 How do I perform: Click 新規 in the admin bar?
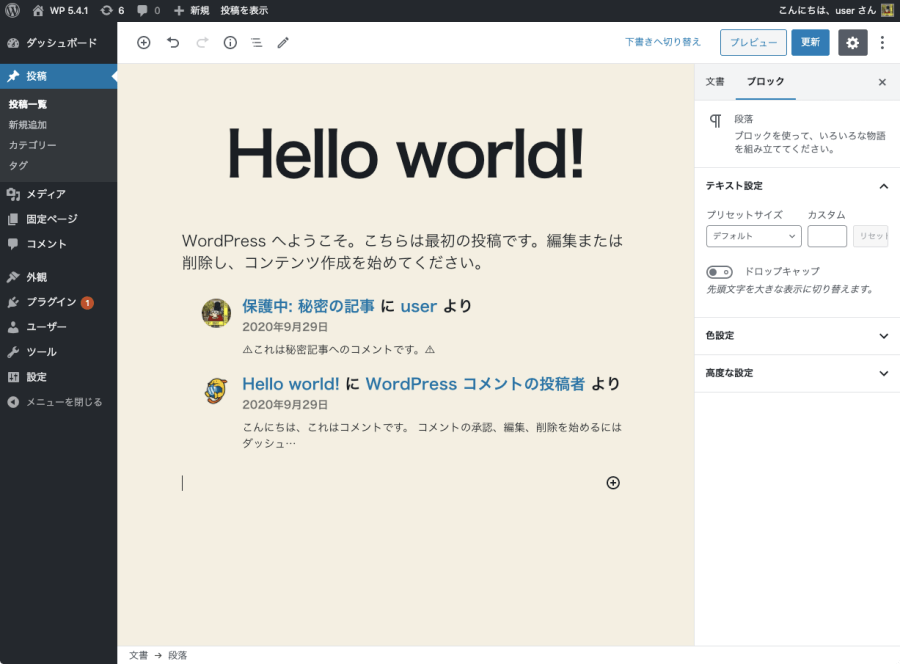coord(192,10)
